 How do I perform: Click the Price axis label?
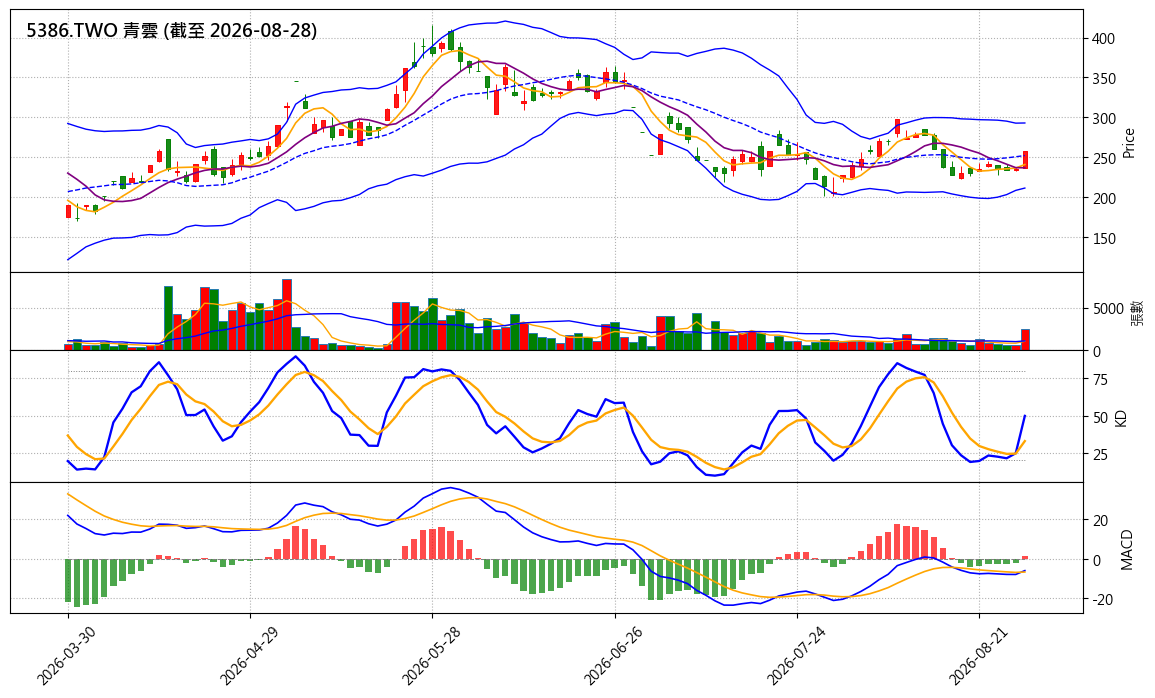pos(1128,143)
